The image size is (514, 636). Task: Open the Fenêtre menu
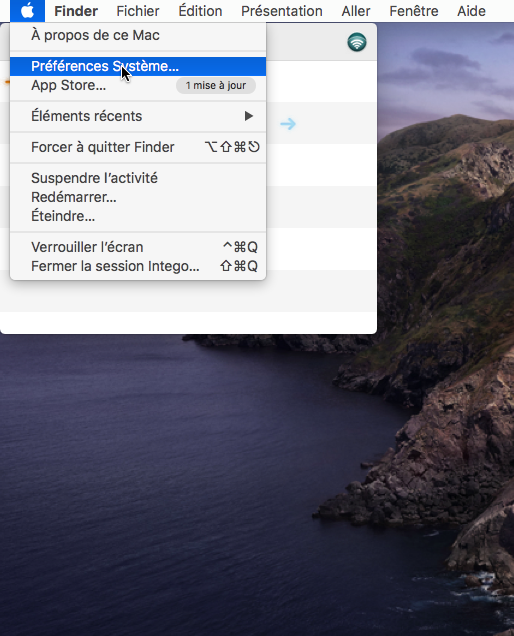pos(414,11)
